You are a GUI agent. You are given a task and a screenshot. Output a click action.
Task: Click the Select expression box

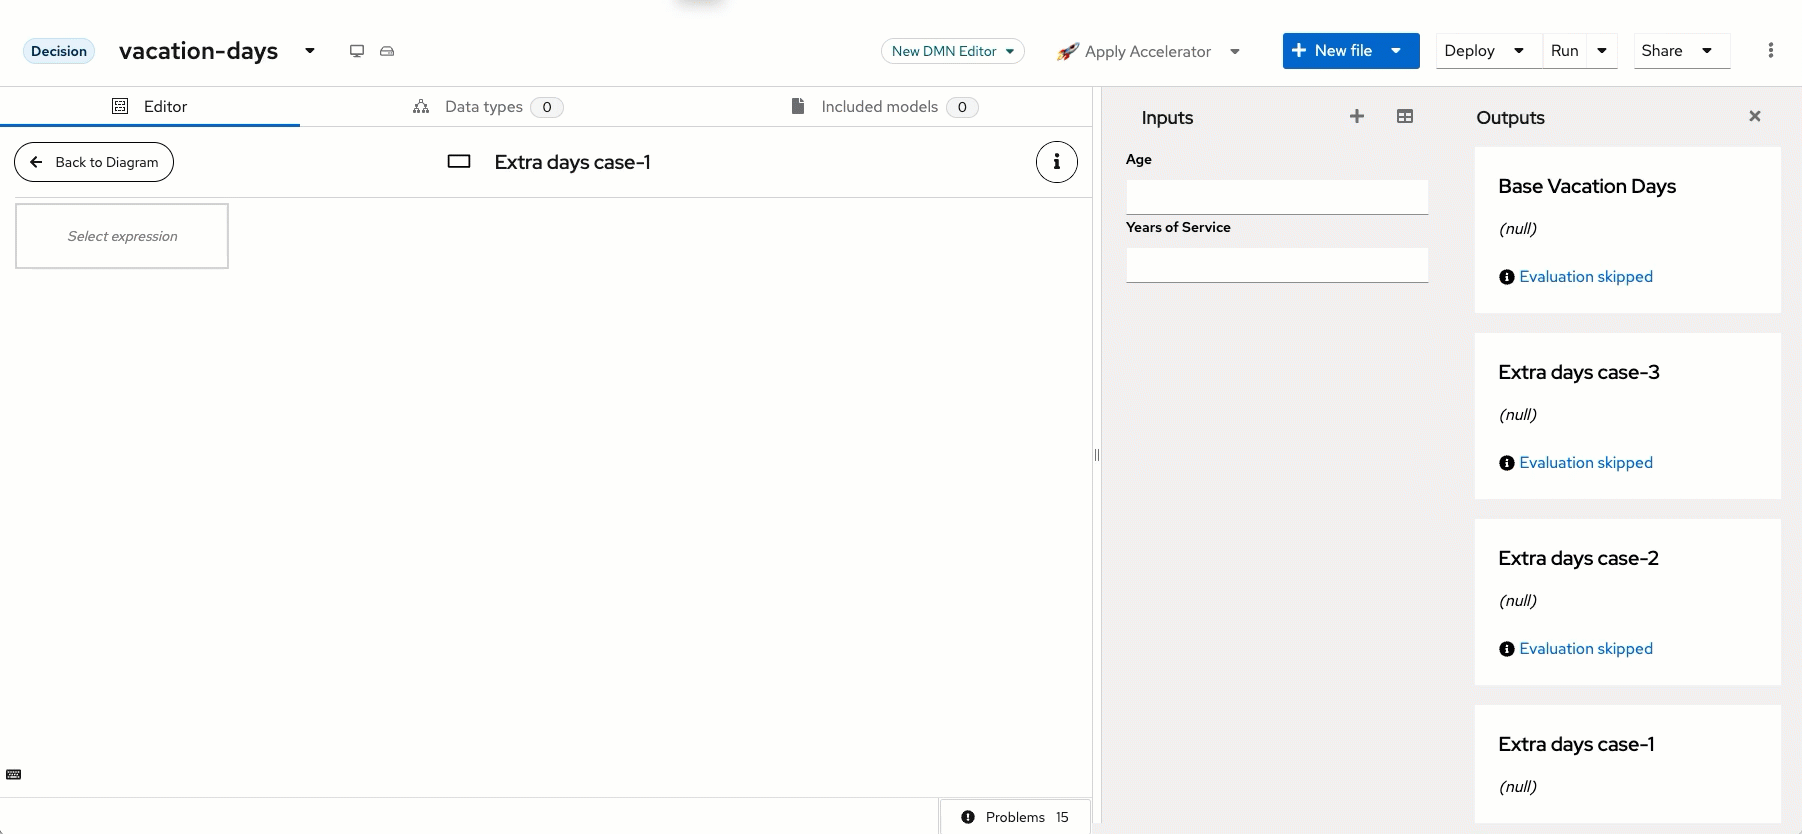point(122,236)
